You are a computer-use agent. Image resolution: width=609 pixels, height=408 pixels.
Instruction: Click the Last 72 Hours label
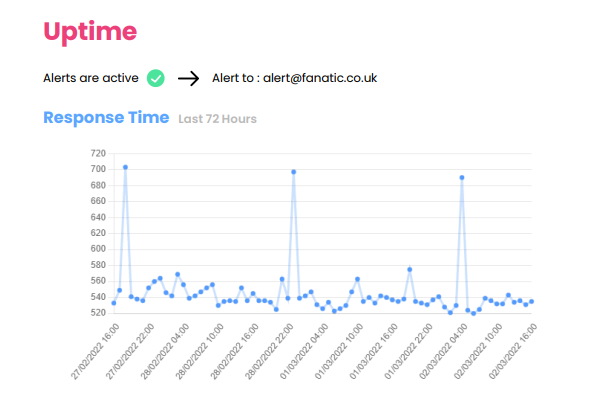pyautogui.click(x=218, y=119)
